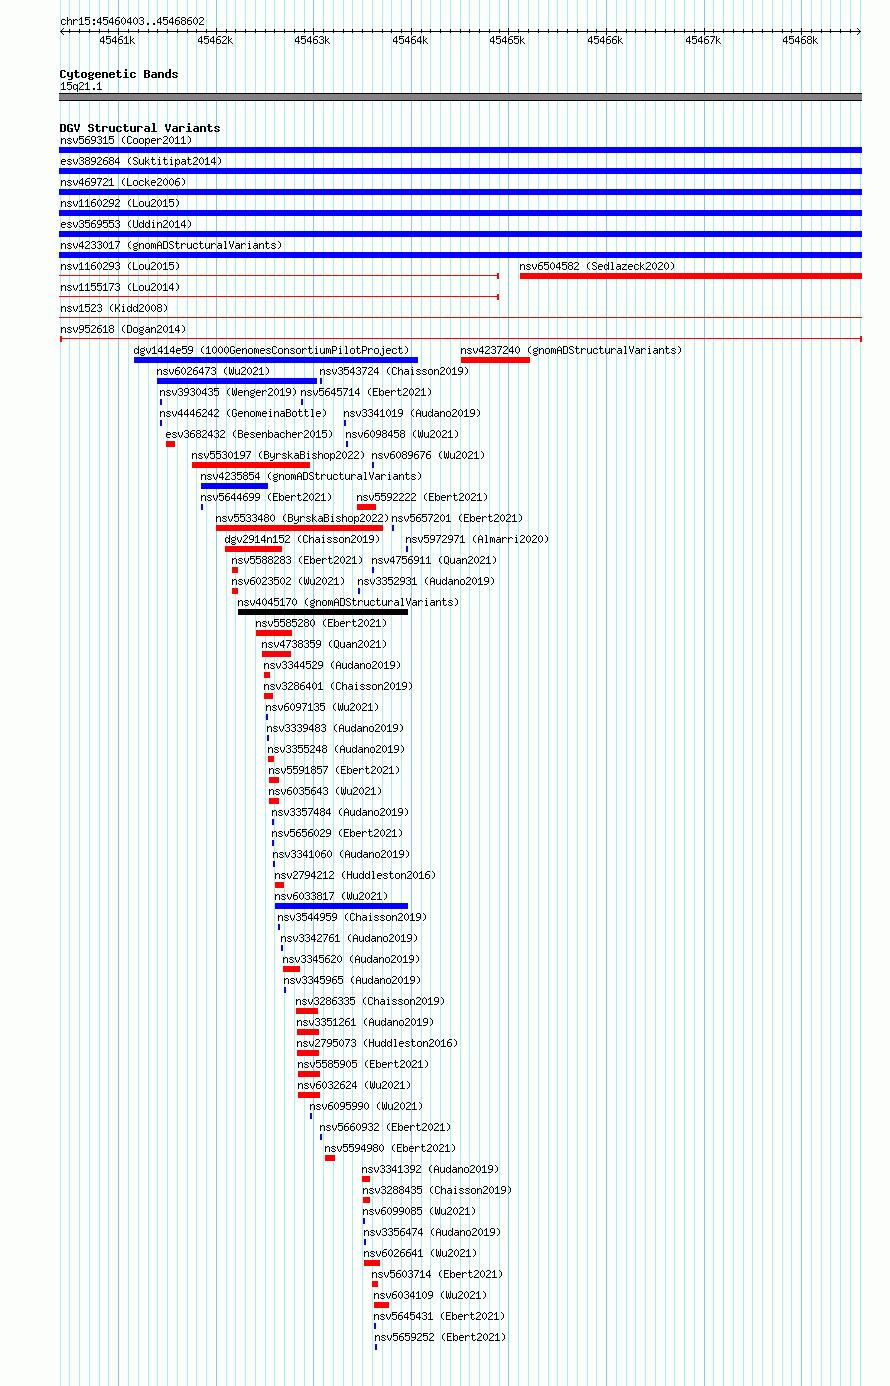
Task: Select nsv3344529 (Audano2019) label
Action: click(x=332, y=666)
